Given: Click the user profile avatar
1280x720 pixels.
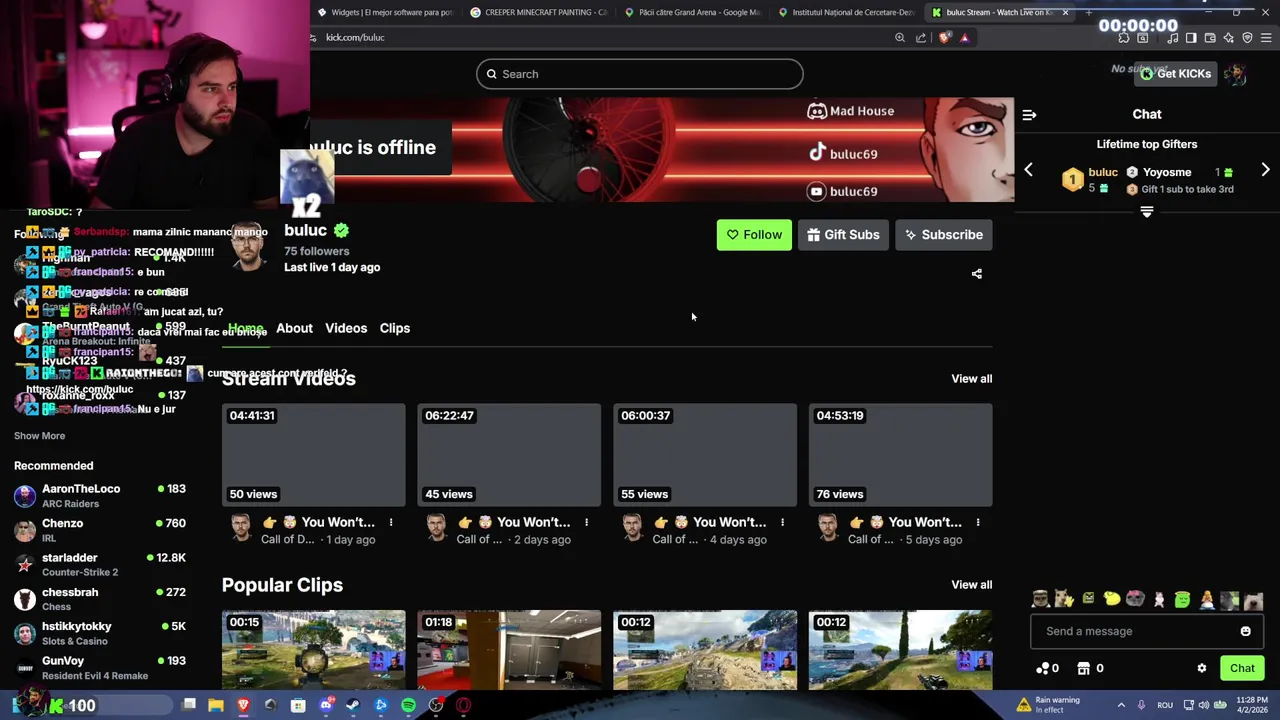Looking at the screenshot, I should (x=1236, y=74).
